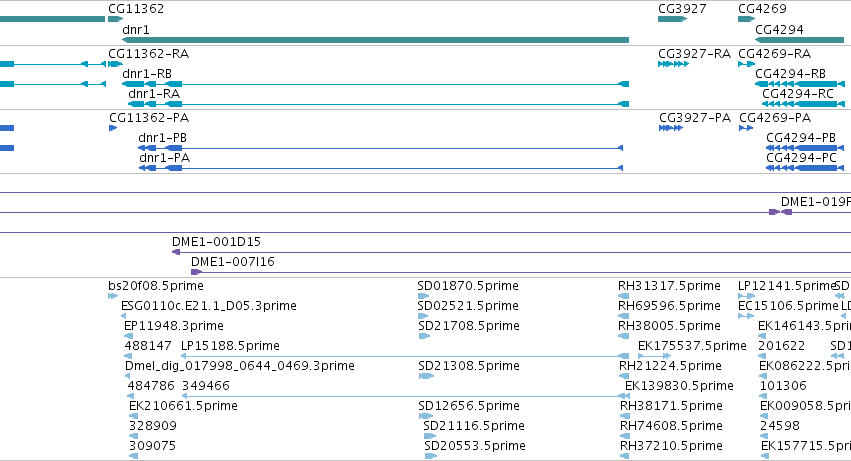Select the DME1-007I16 clone marker
This screenshot has width=851, height=461.
click(196, 272)
